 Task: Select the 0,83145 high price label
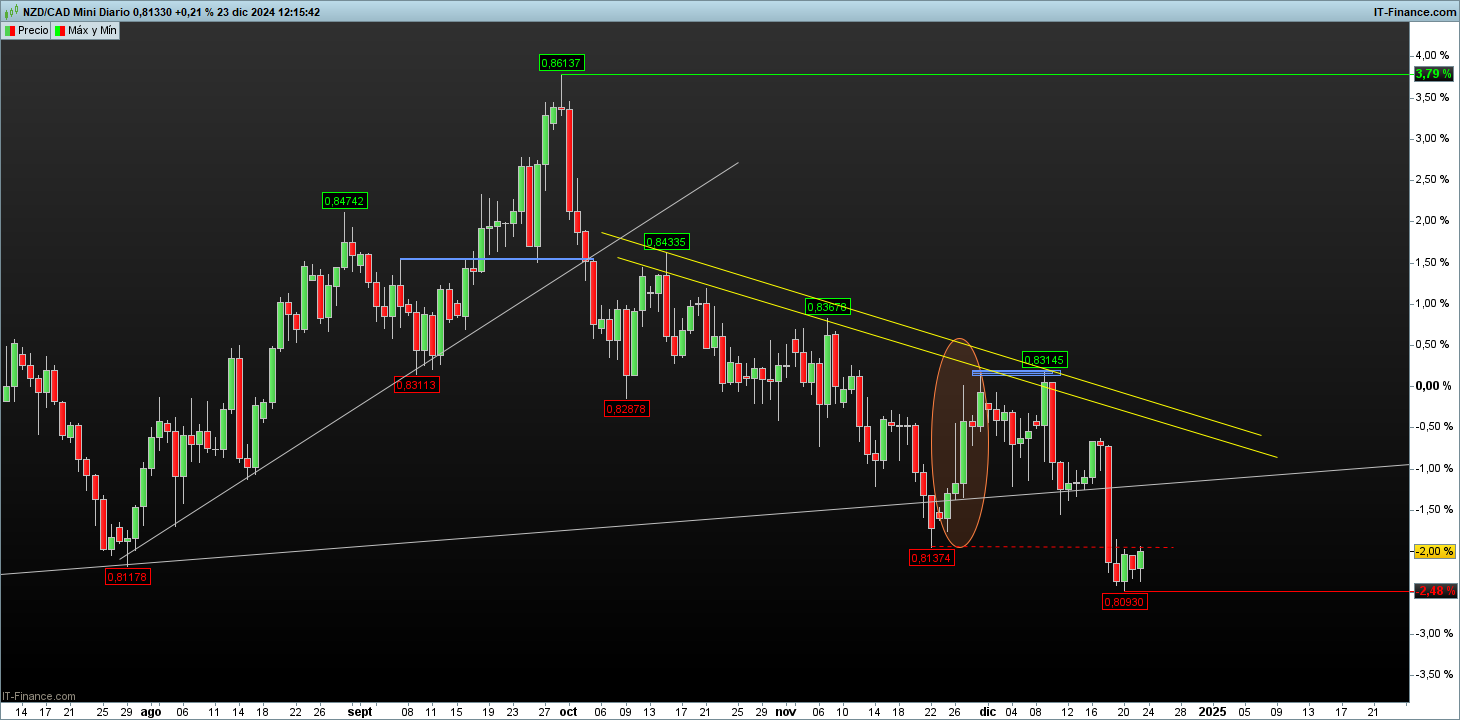1045,360
